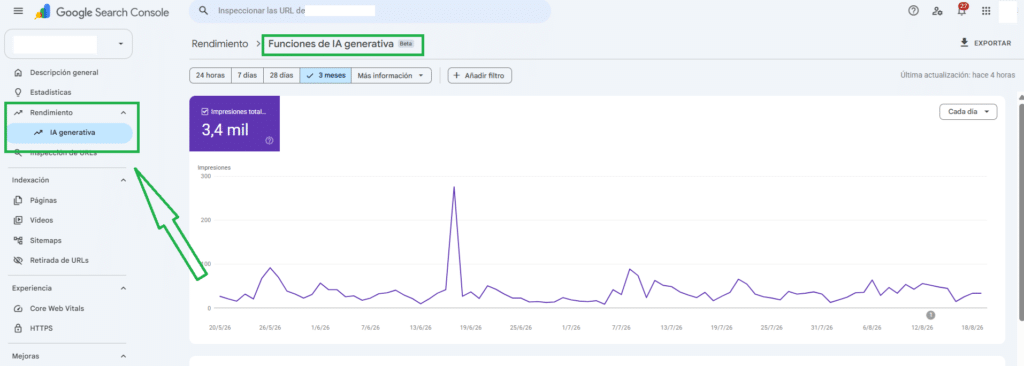The height and width of the screenshot is (366, 1024).
Task: Select the 24 horas date range
Action: (210, 75)
